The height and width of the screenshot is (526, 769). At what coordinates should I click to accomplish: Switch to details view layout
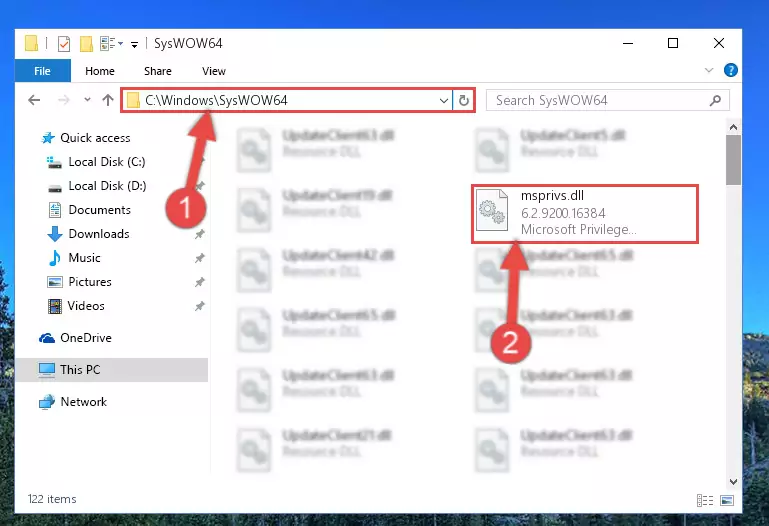point(705,500)
